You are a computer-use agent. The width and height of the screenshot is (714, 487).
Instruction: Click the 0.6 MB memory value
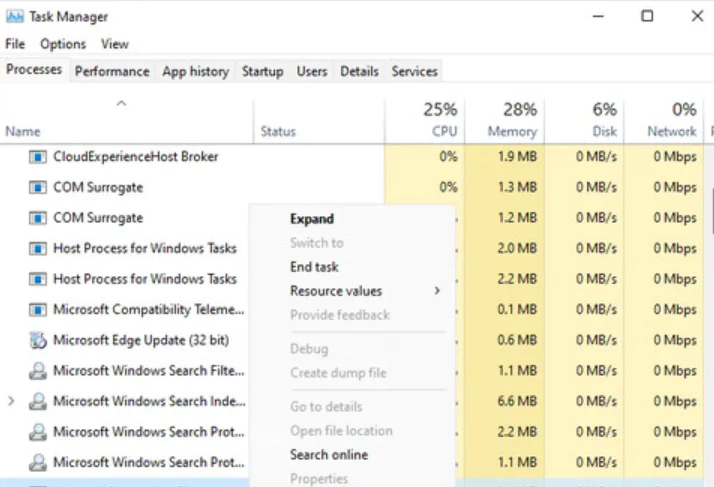pyautogui.click(x=517, y=340)
